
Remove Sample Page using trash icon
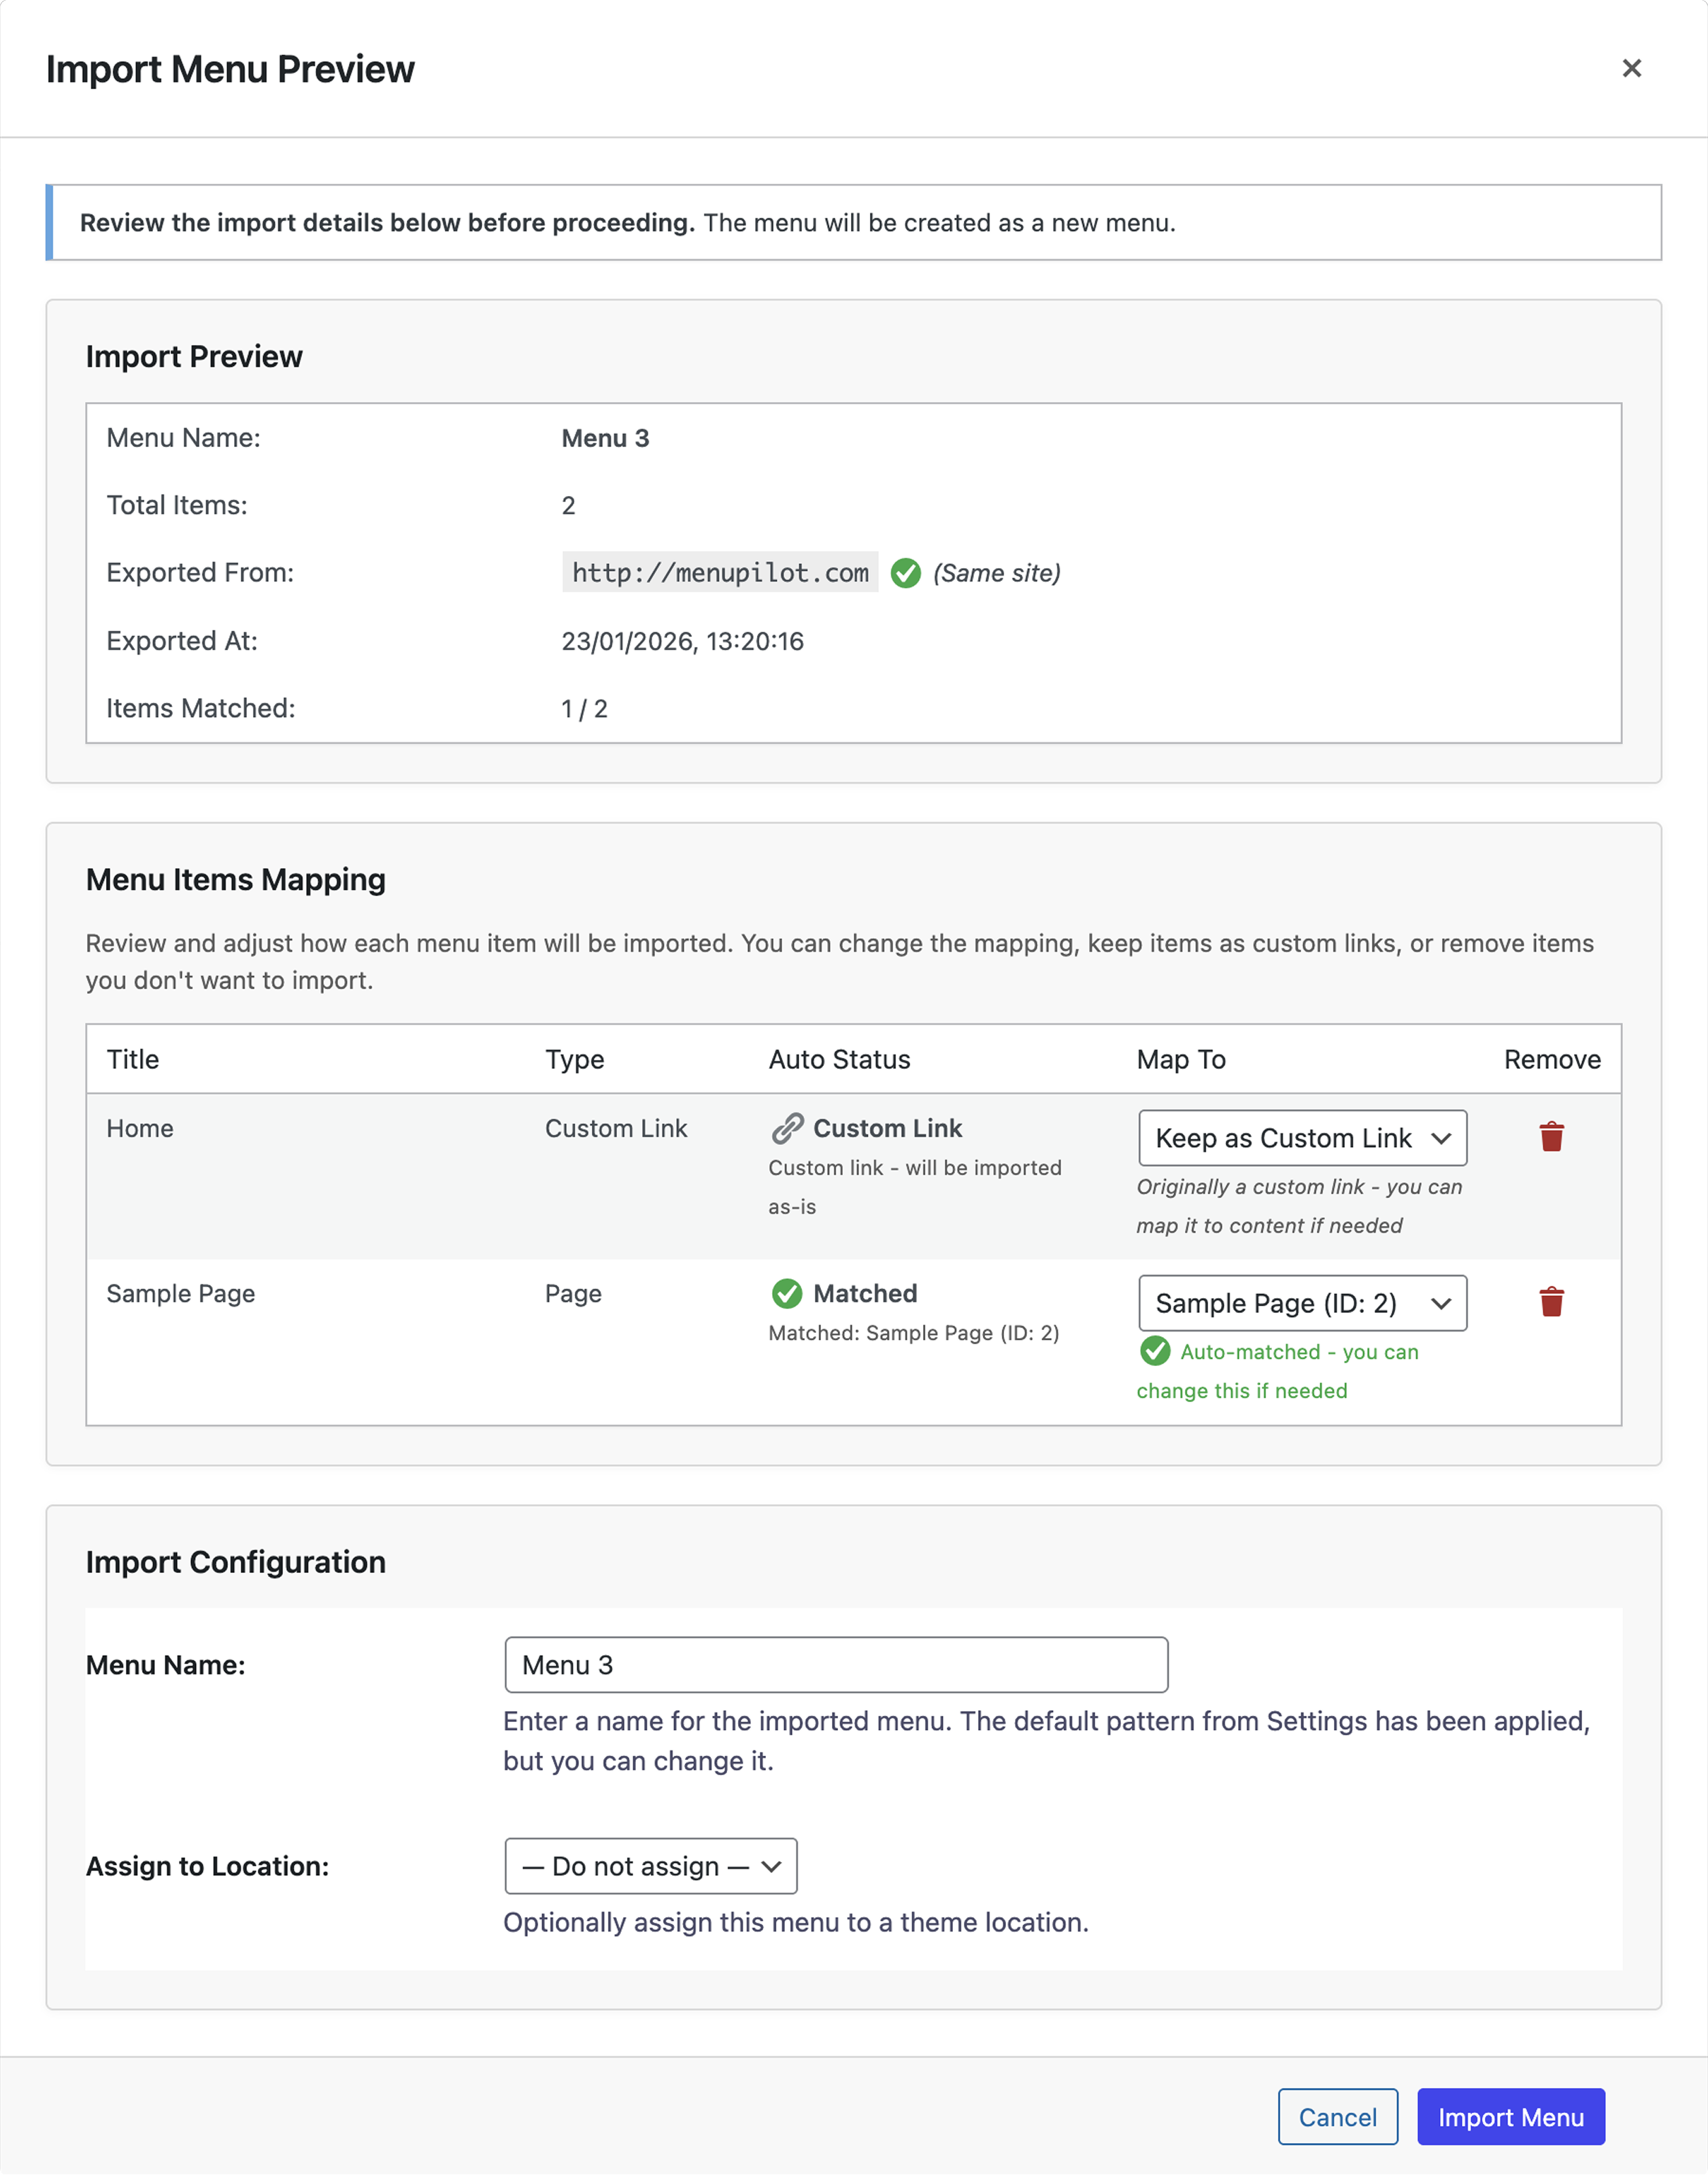point(1551,1302)
